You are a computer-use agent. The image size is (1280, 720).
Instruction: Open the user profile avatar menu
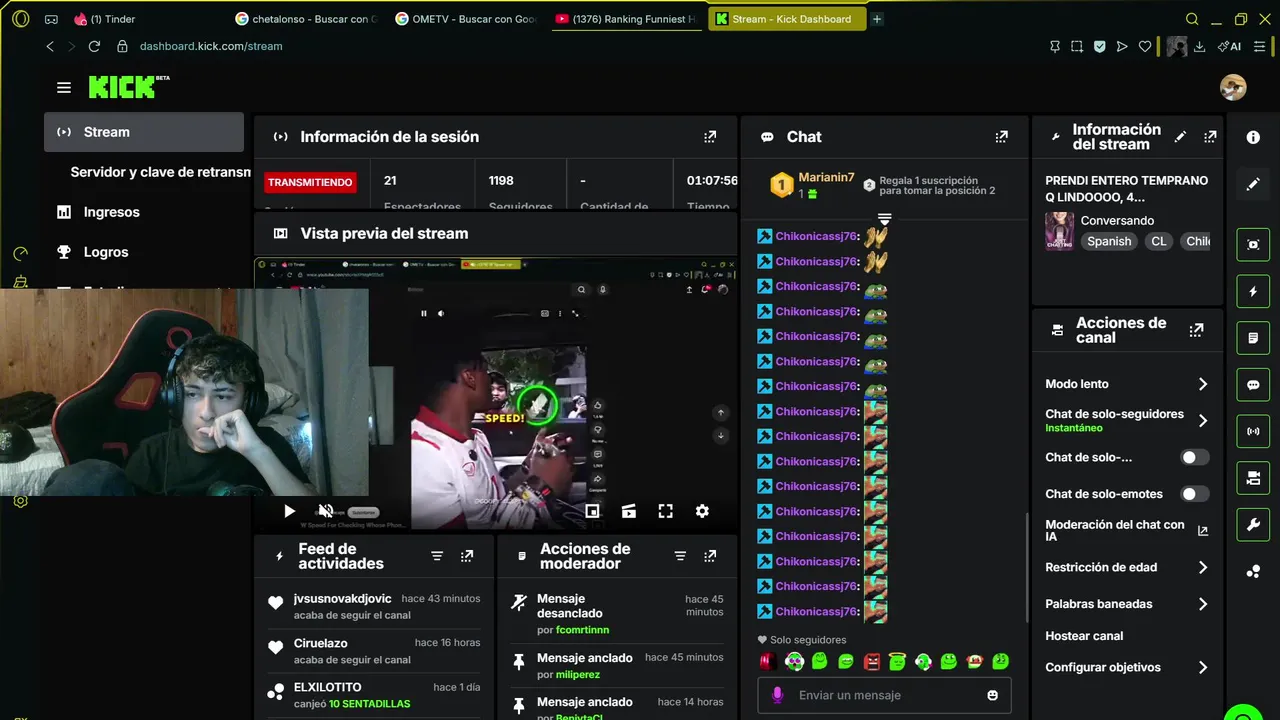coord(1233,87)
